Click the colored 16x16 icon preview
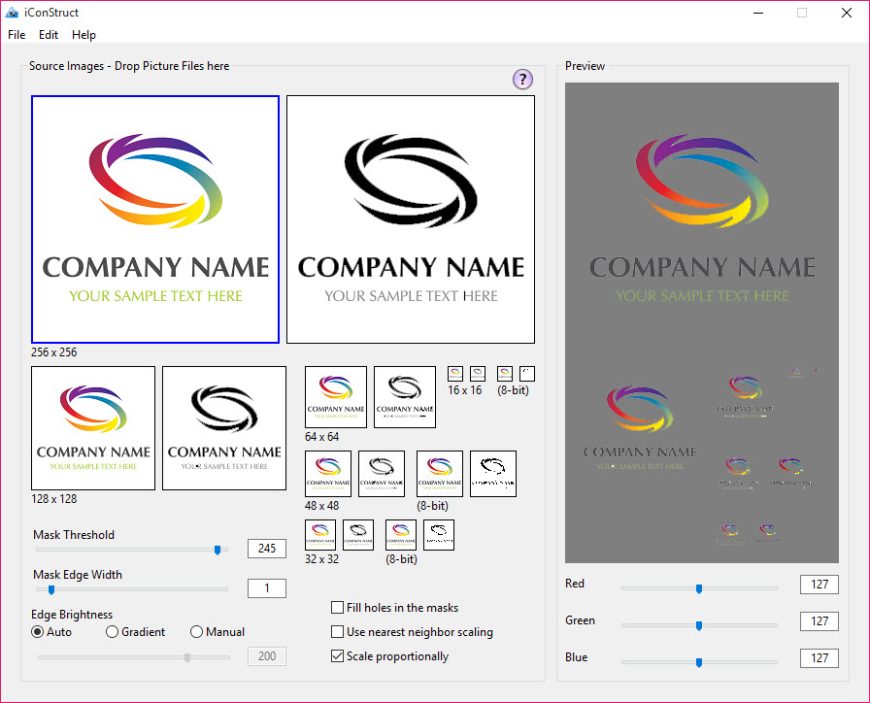870x703 pixels. point(455,375)
